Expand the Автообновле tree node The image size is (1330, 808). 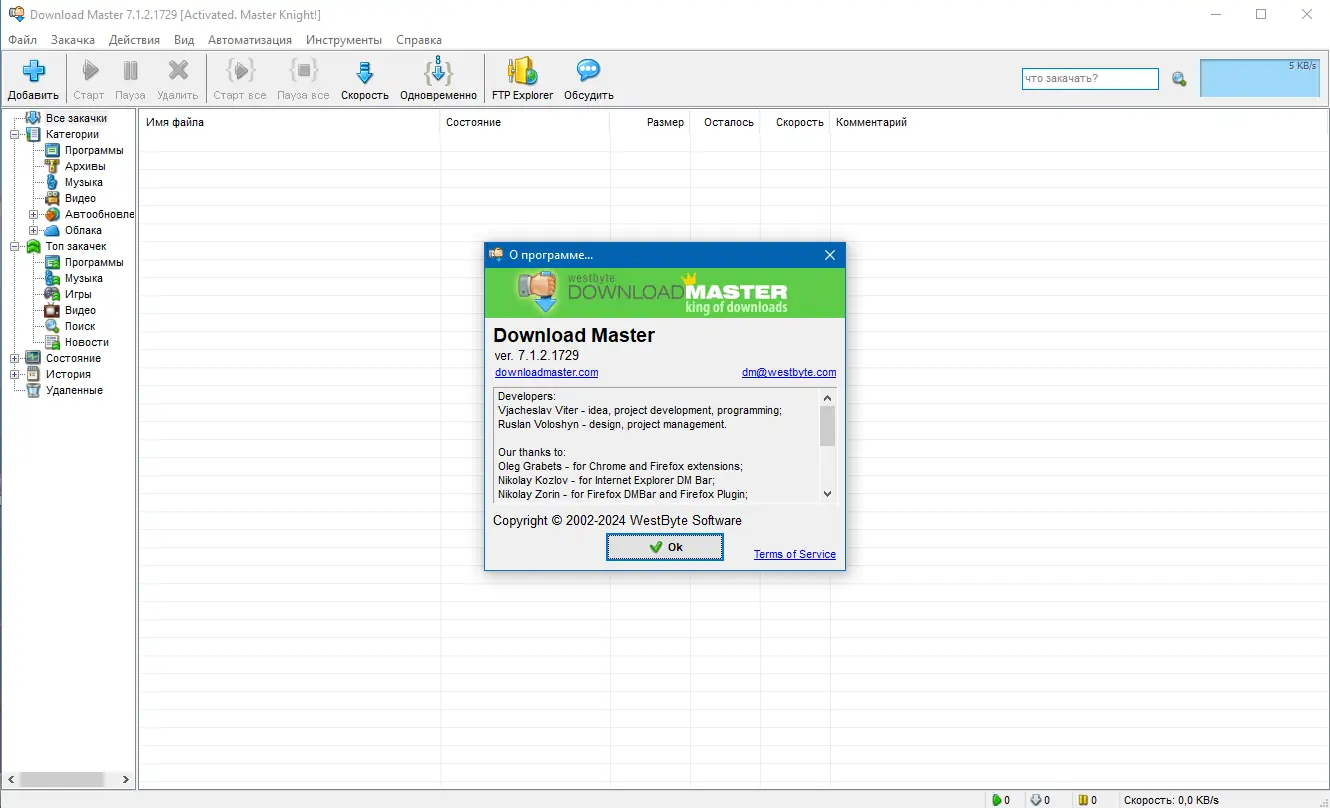click(x=34, y=214)
